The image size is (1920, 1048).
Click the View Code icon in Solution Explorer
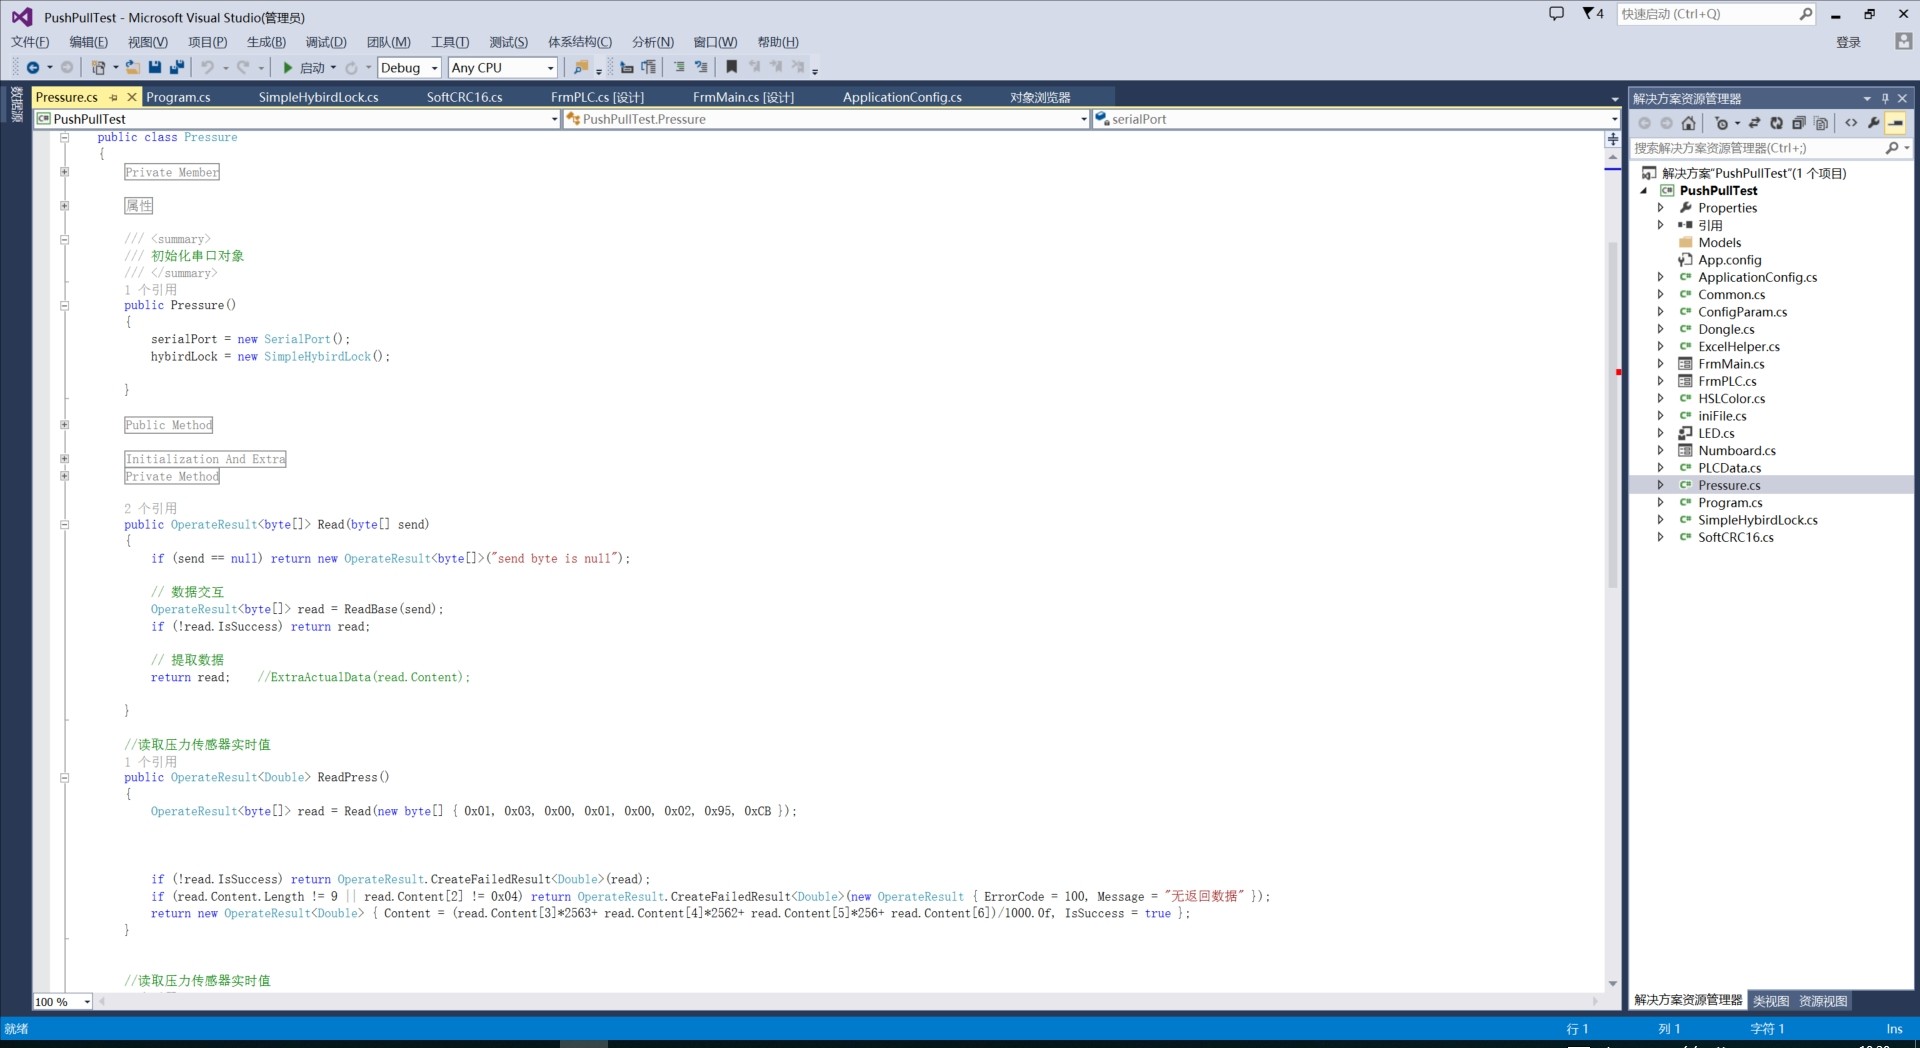tap(1851, 123)
